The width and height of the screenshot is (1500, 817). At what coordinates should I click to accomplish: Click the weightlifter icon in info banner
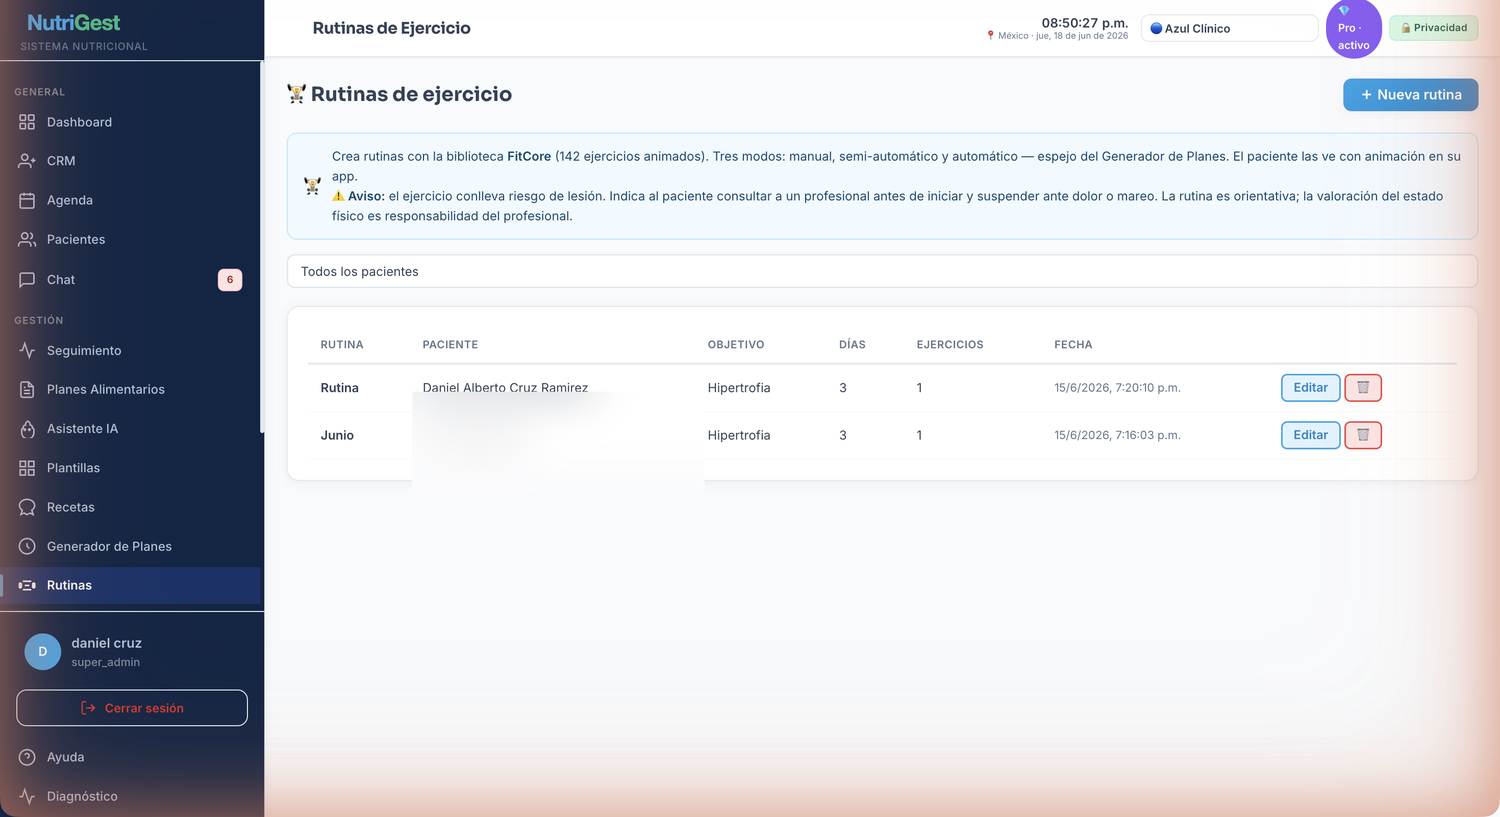click(312, 186)
